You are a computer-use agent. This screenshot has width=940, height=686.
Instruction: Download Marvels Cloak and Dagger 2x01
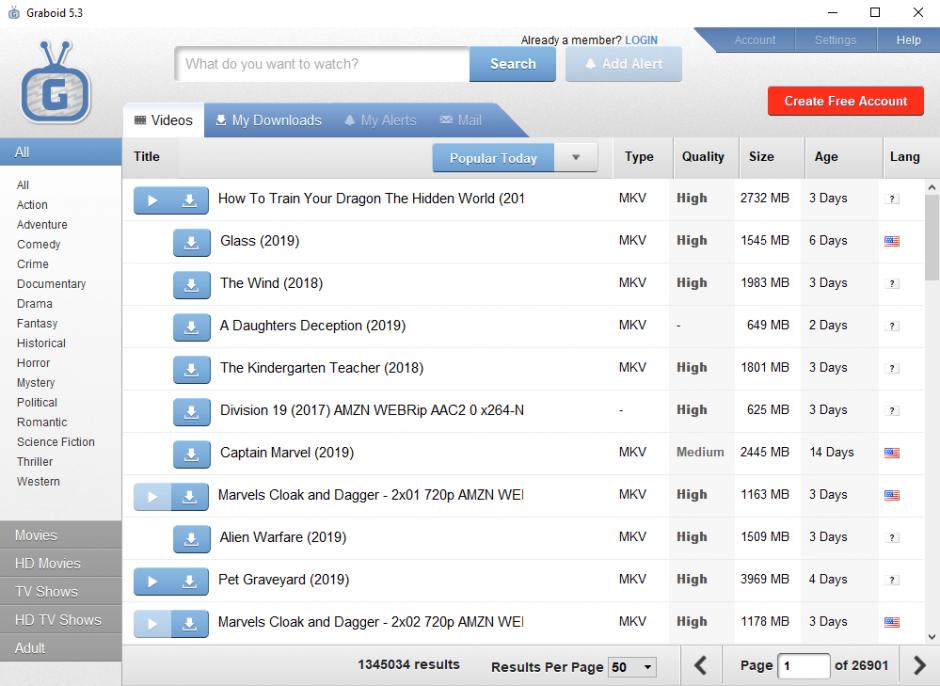pyautogui.click(x=189, y=497)
